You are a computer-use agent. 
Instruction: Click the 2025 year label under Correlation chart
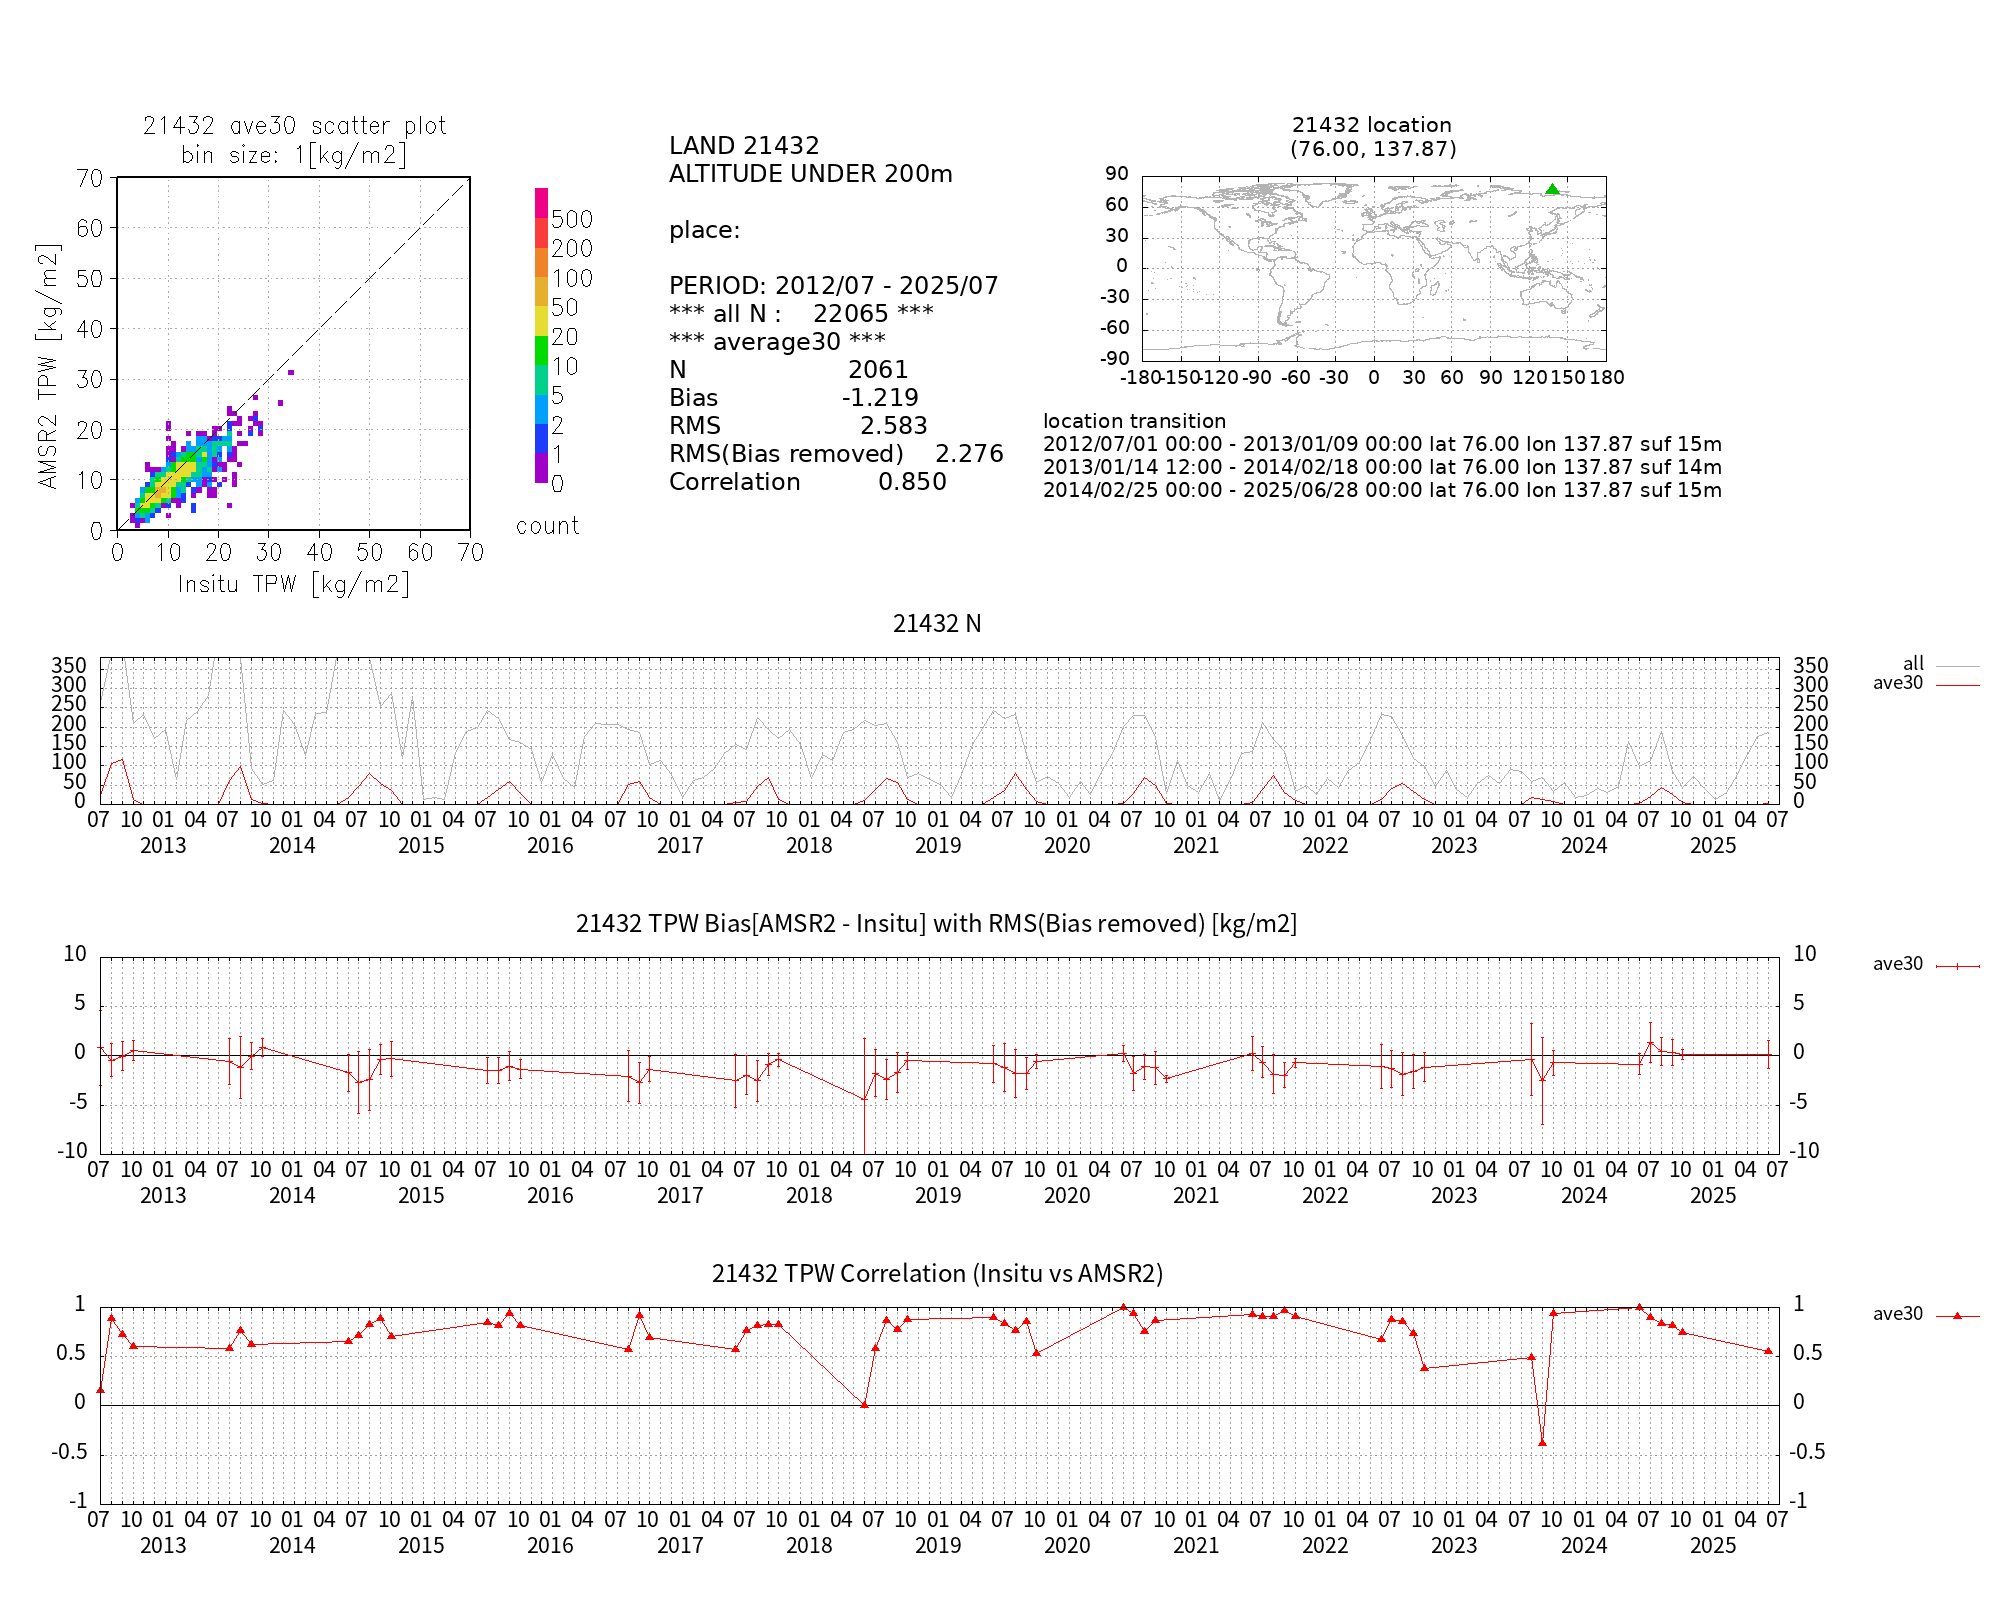pyautogui.click(x=1713, y=1546)
